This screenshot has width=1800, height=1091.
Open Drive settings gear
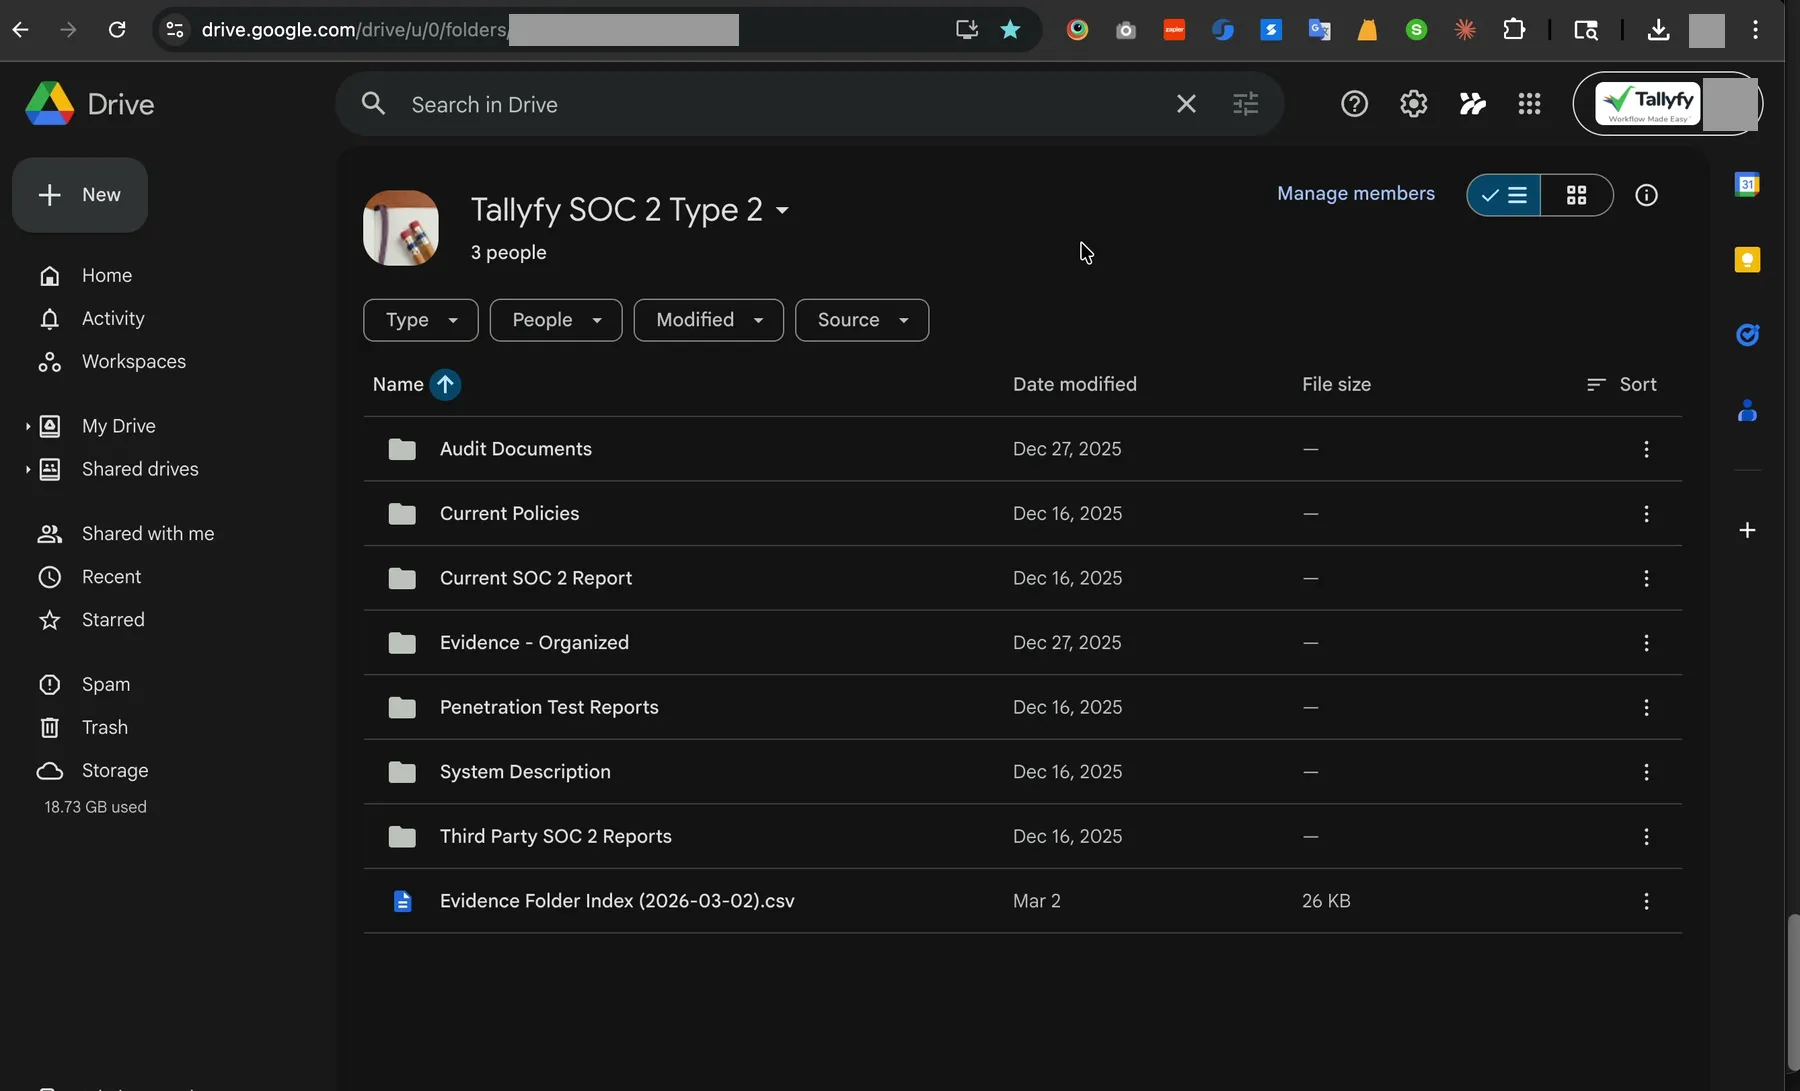tap(1413, 104)
